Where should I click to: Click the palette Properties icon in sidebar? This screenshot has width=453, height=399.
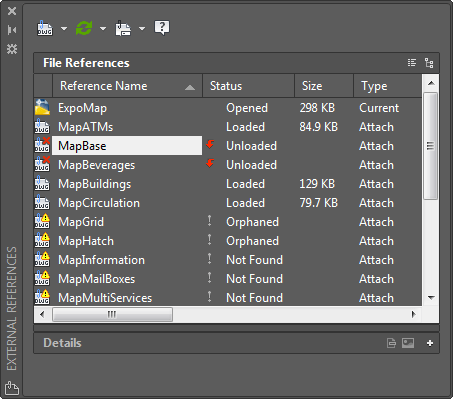(12, 49)
